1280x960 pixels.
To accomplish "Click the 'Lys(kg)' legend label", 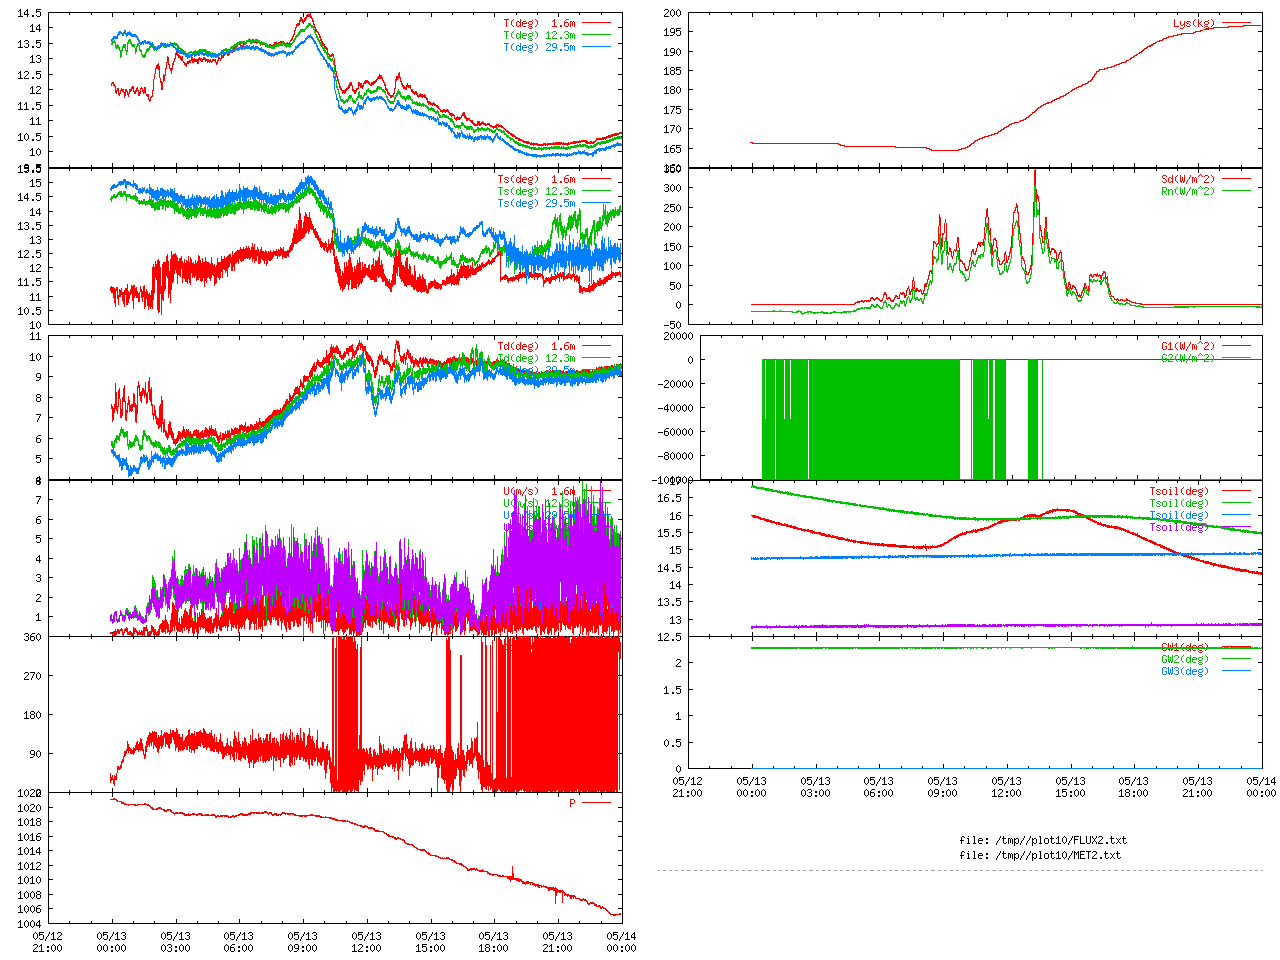I will coord(1195,23).
